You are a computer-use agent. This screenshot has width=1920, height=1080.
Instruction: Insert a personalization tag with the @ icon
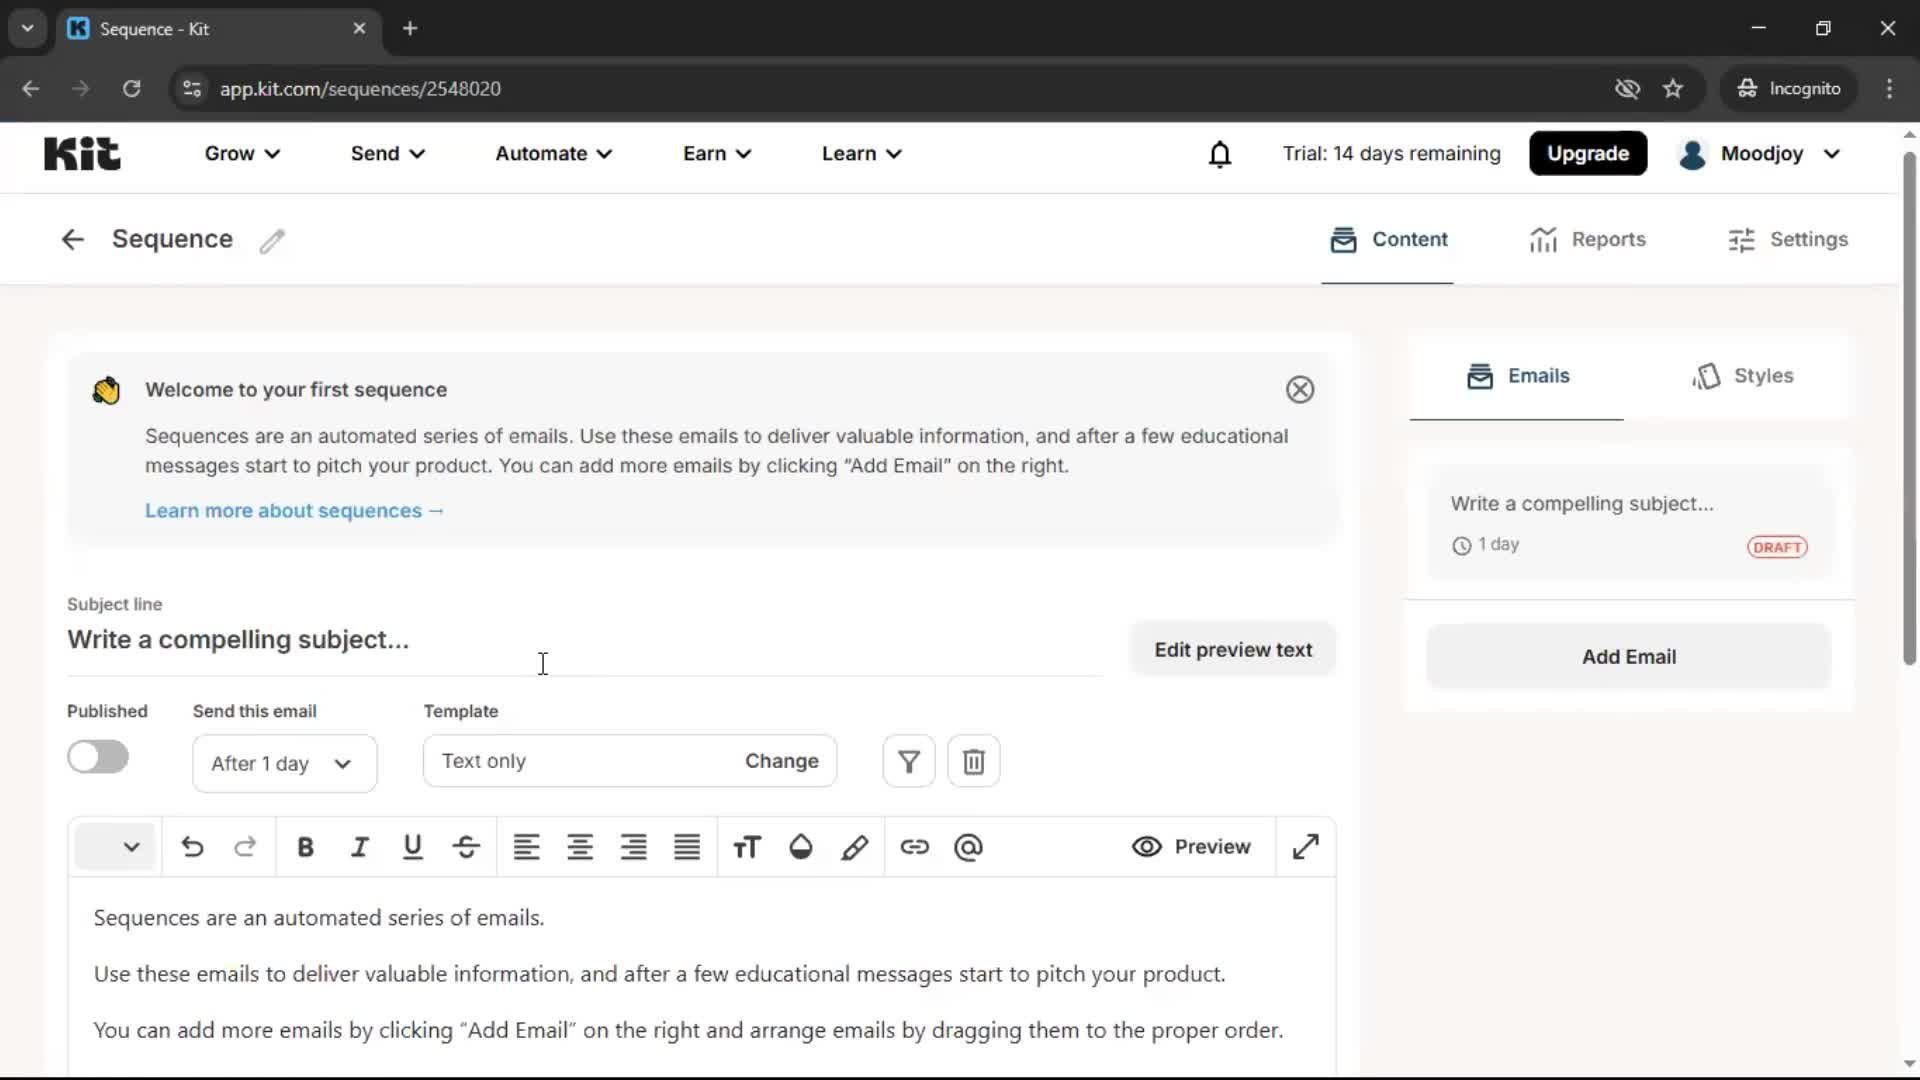pos(968,847)
